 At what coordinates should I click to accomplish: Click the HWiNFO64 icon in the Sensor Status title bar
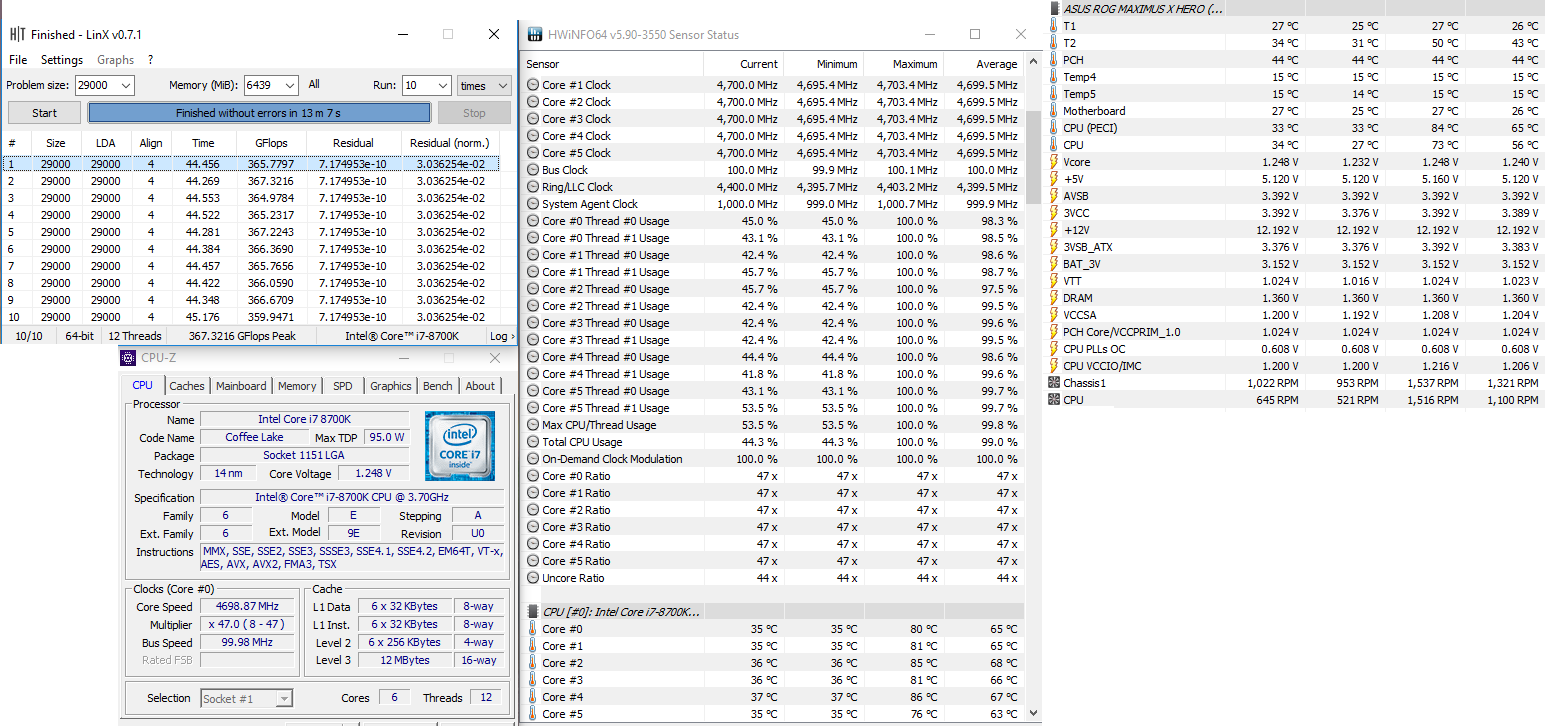pos(534,34)
